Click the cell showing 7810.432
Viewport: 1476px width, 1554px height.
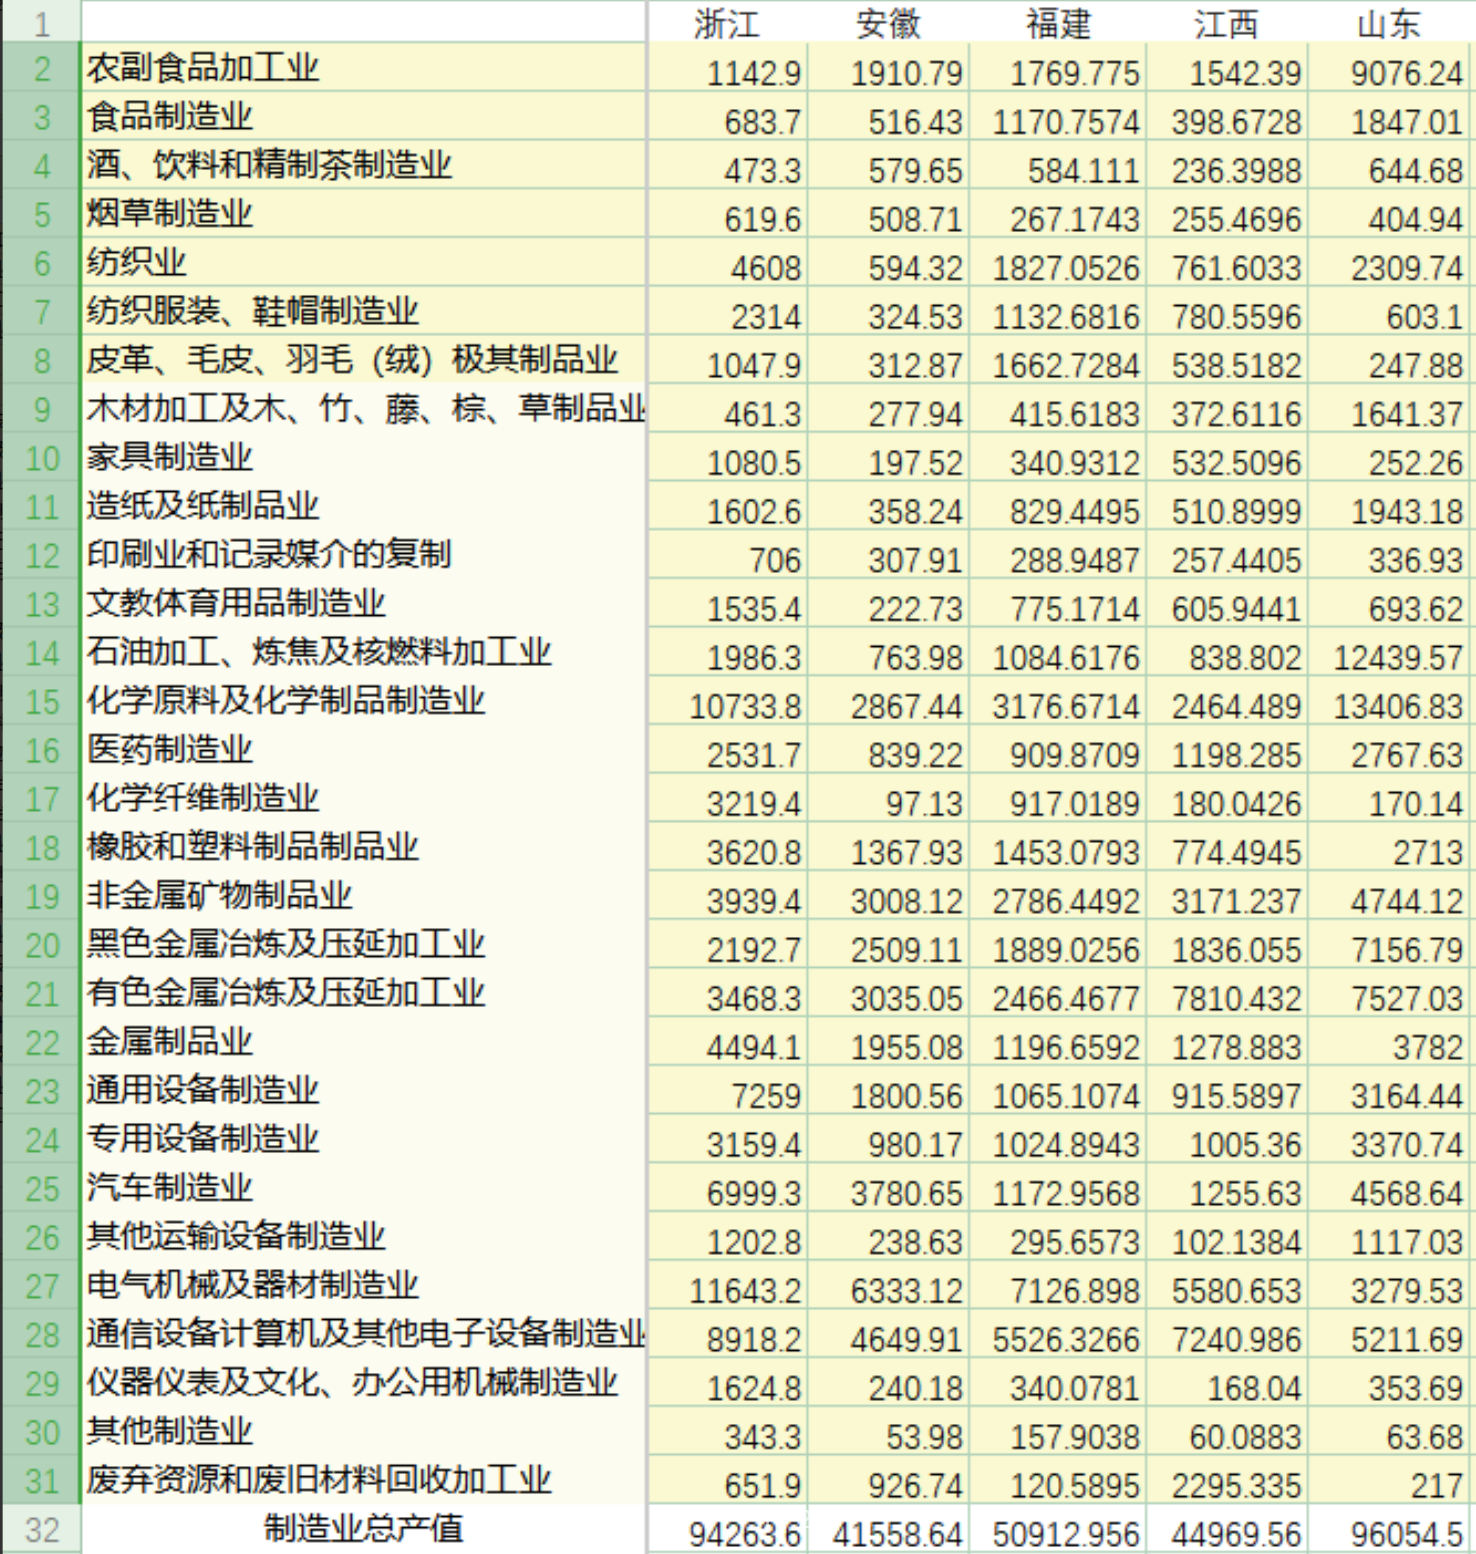(x=1236, y=998)
